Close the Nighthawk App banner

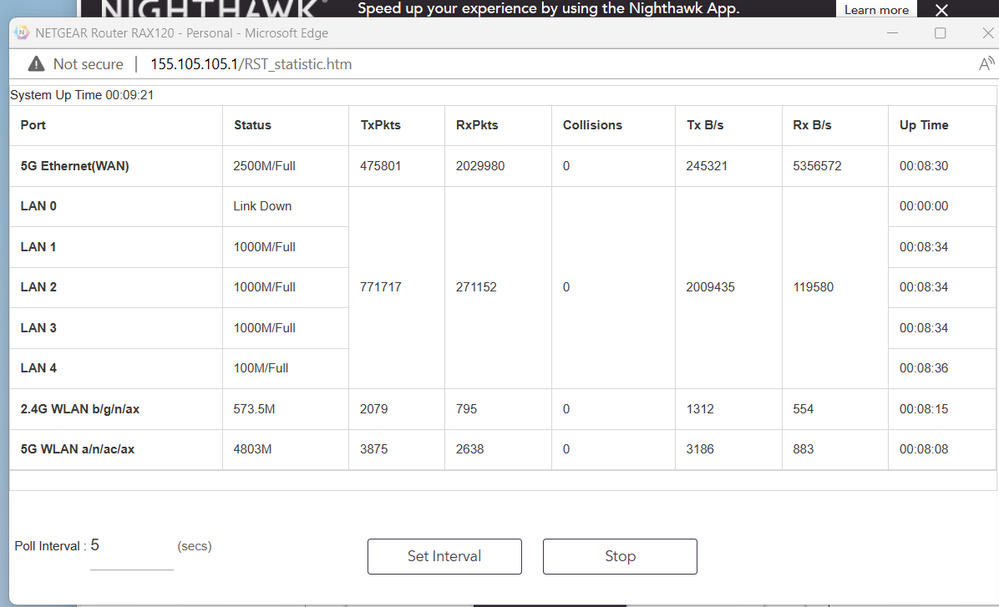pos(942,10)
